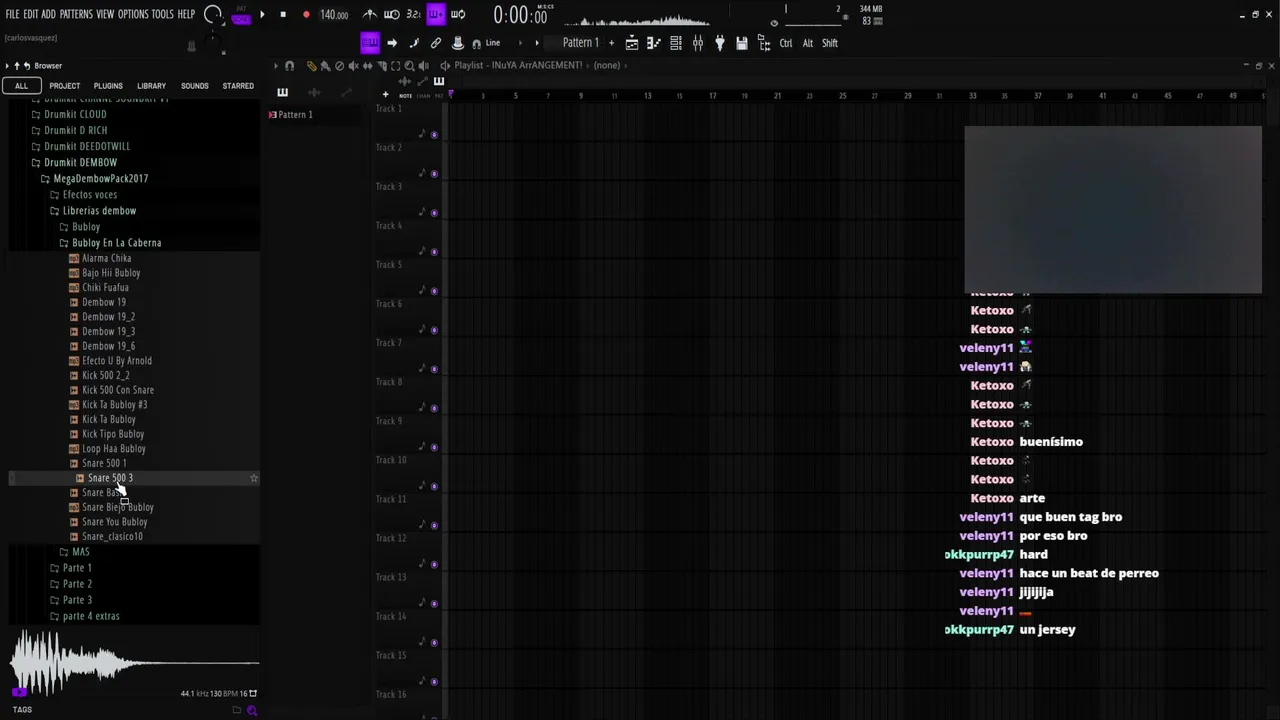Star the Snare 500 3 sample
The height and width of the screenshot is (720, 1280).
click(254, 478)
